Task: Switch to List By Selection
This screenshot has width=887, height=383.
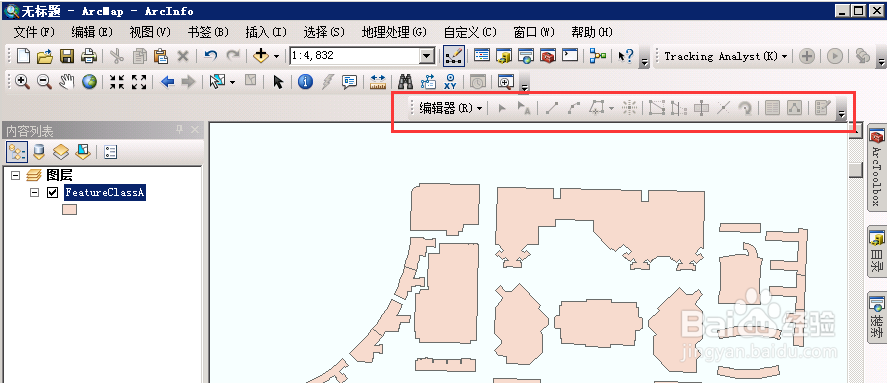Action: (x=83, y=152)
